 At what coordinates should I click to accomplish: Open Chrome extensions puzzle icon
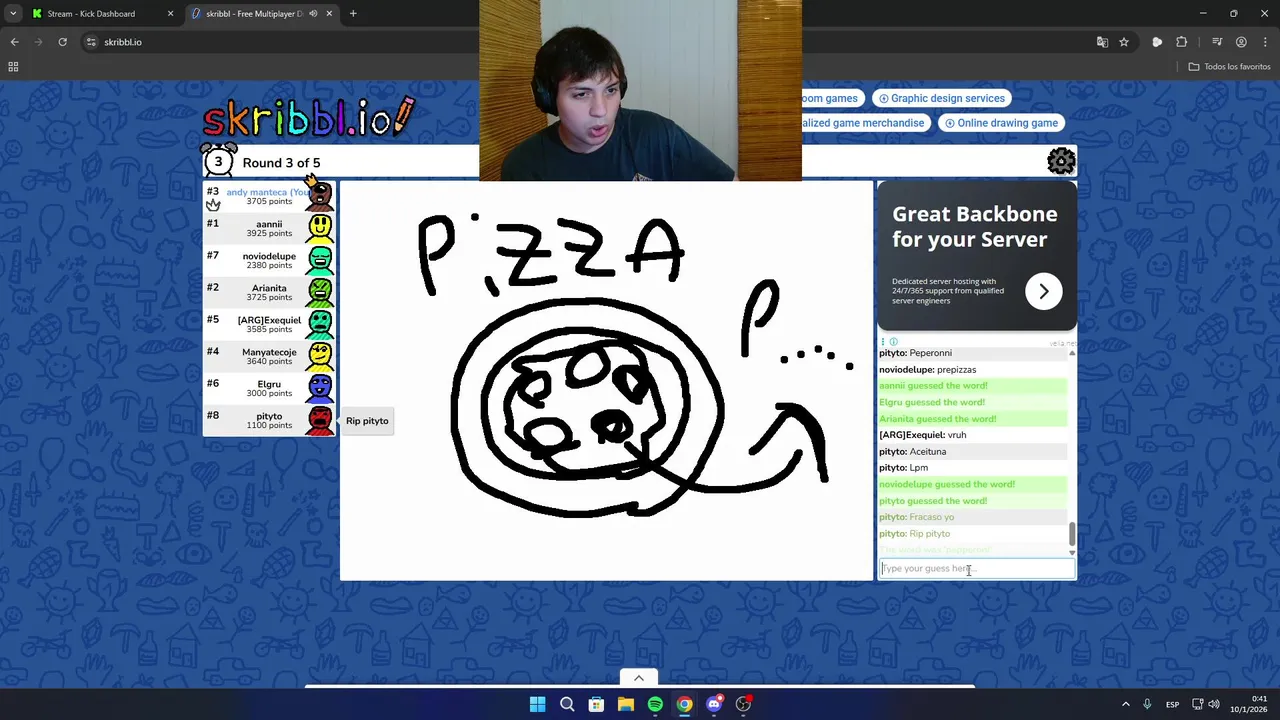(x=1182, y=42)
